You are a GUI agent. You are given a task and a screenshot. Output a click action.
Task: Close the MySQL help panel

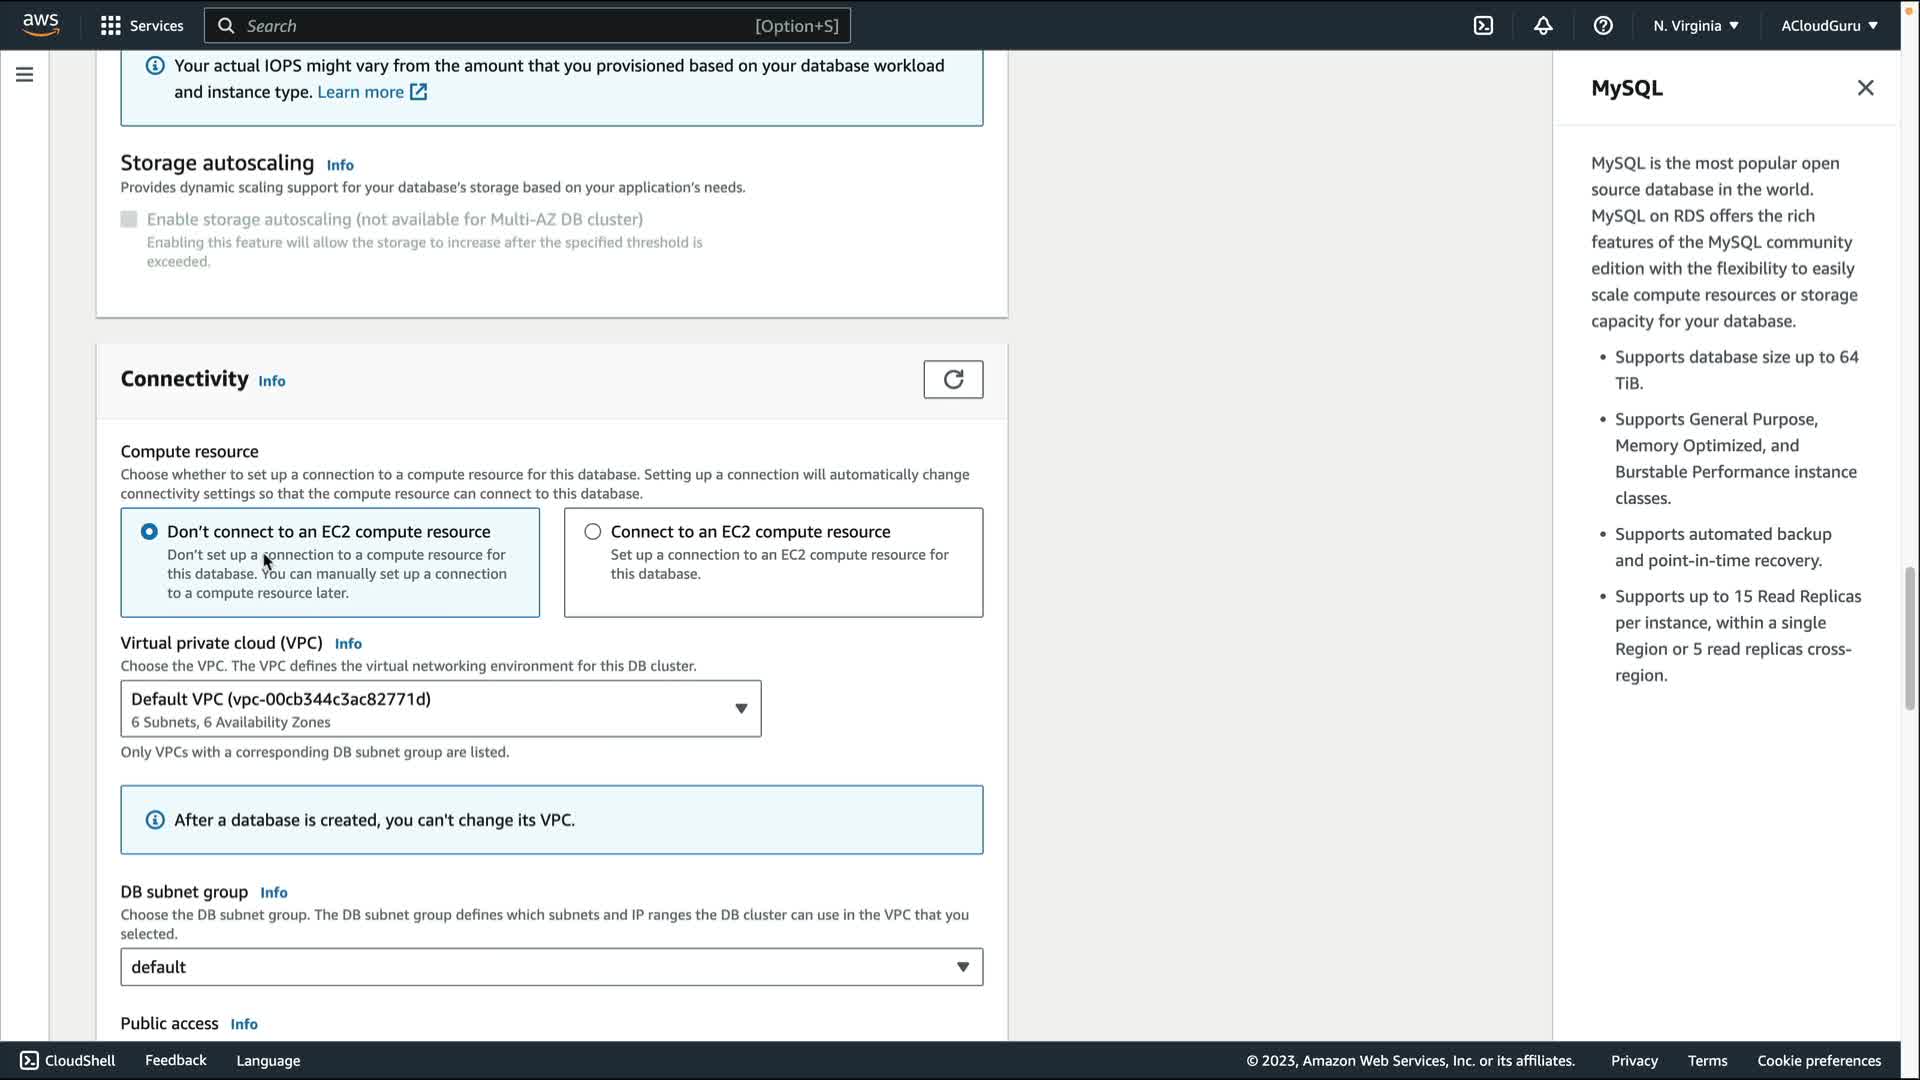pos(1865,88)
